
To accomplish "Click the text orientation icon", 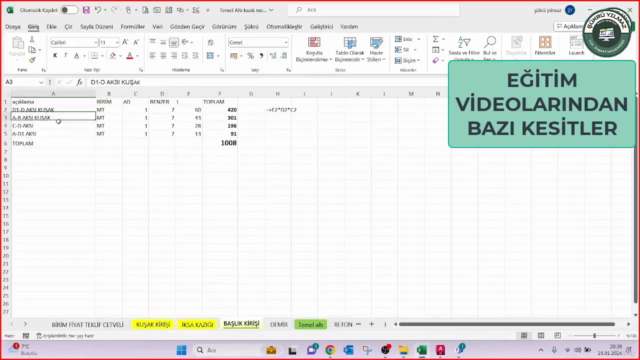I will point(185,42).
